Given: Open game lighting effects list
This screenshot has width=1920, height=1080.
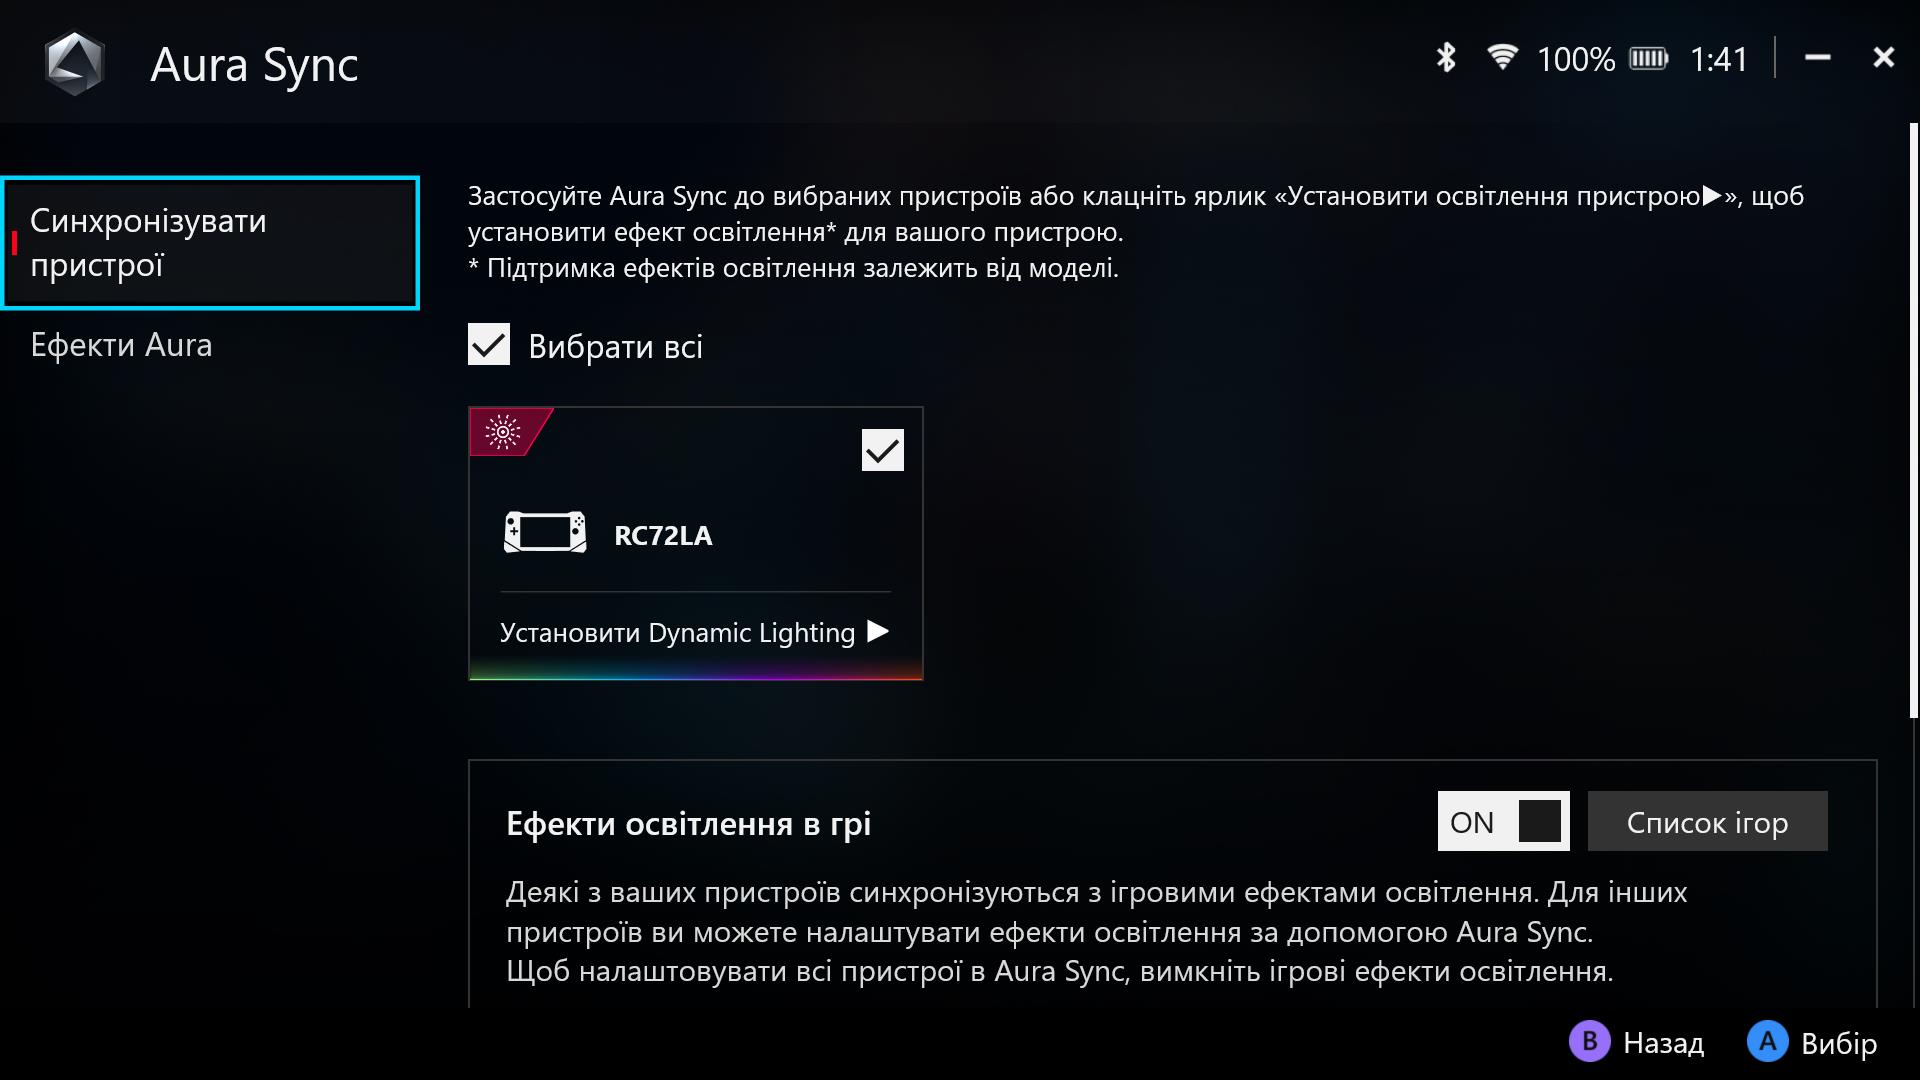Looking at the screenshot, I should (1708, 822).
